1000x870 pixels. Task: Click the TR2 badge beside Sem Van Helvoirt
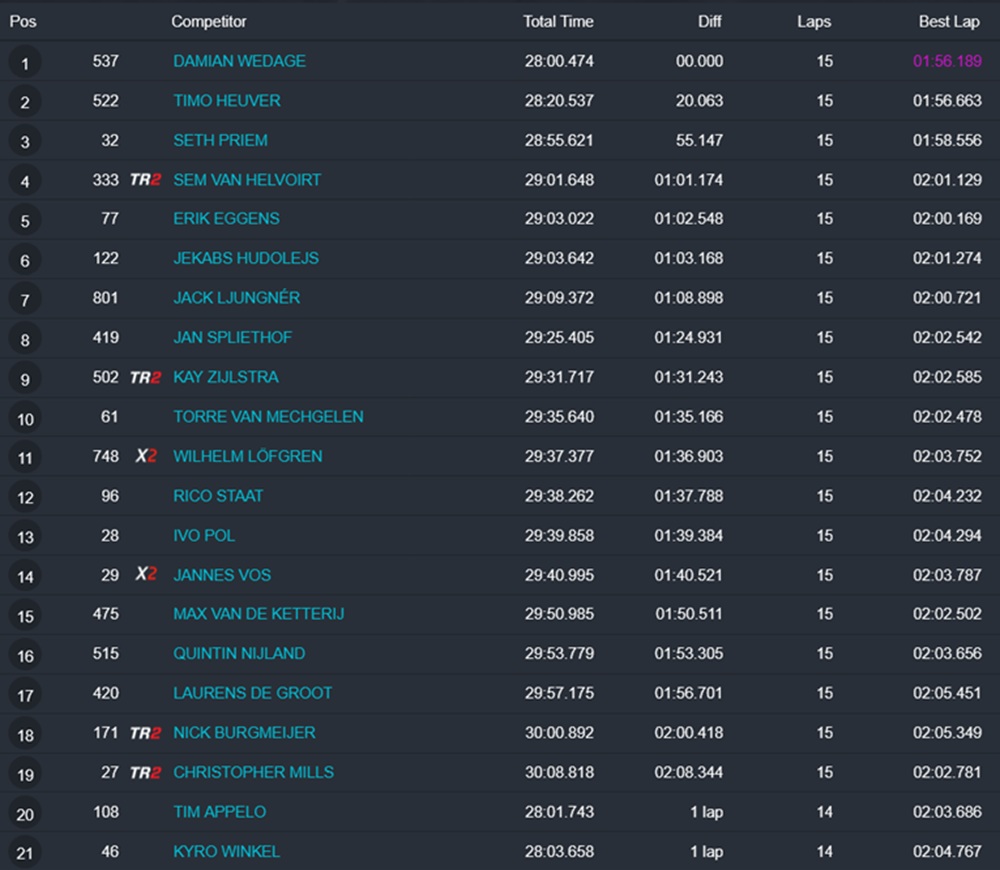point(145,180)
